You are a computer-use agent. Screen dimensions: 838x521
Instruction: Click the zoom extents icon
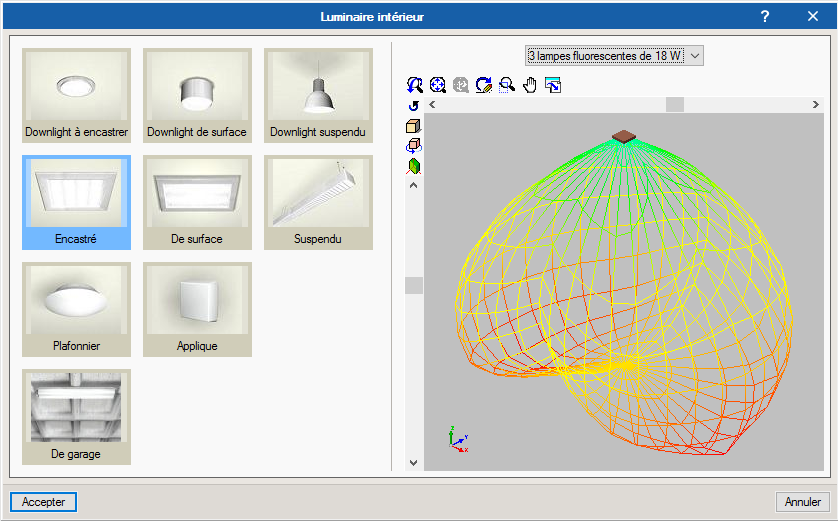[438, 86]
